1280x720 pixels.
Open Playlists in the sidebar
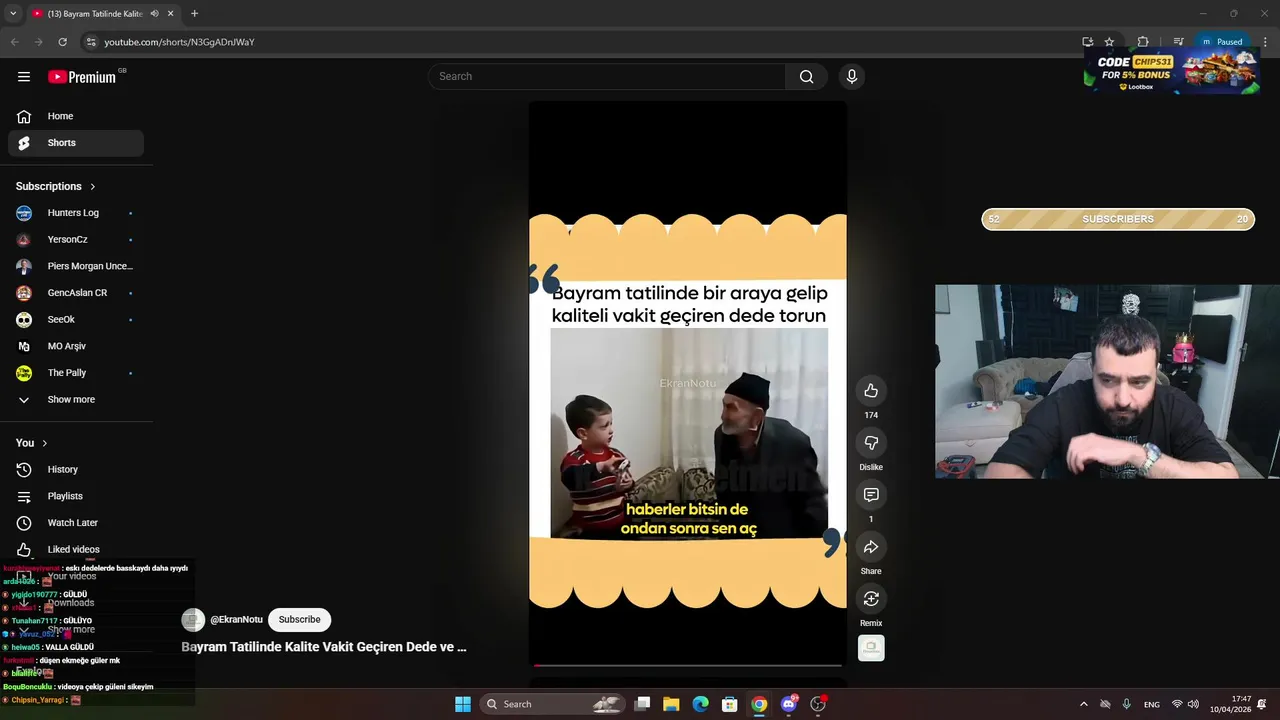click(x=76, y=496)
